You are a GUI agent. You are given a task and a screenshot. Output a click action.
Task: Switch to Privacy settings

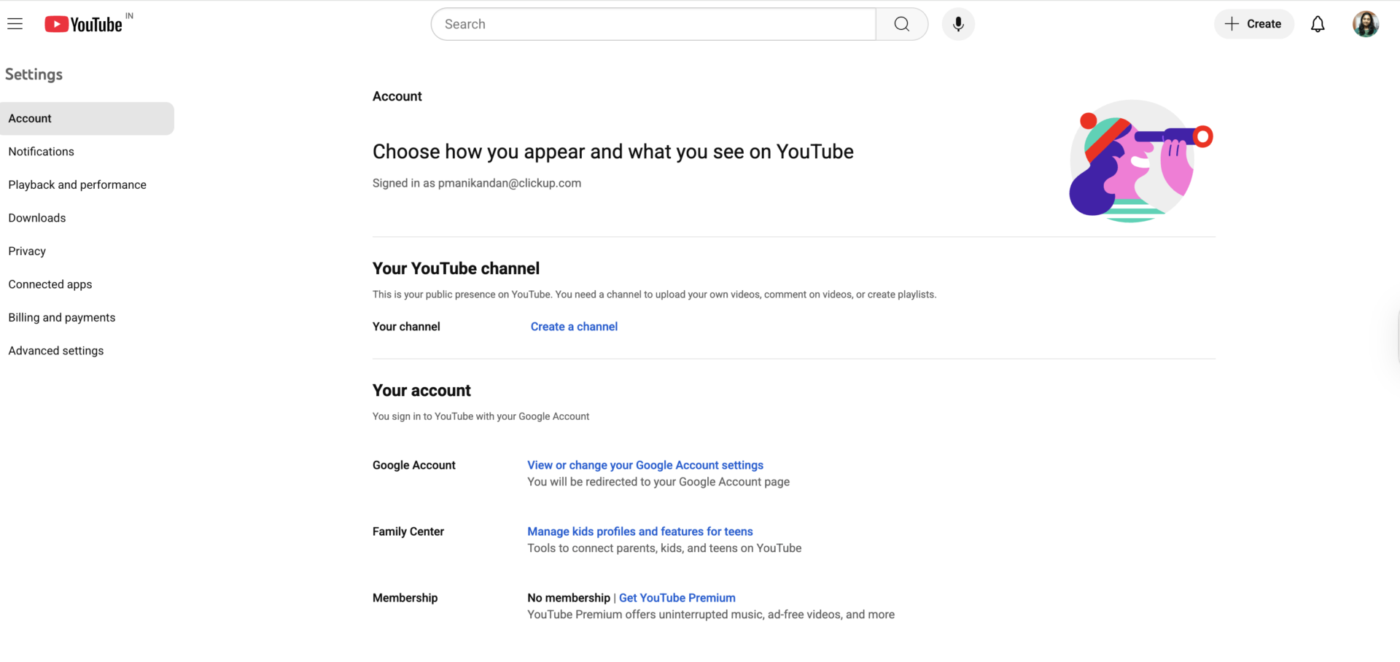click(x=27, y=251)
